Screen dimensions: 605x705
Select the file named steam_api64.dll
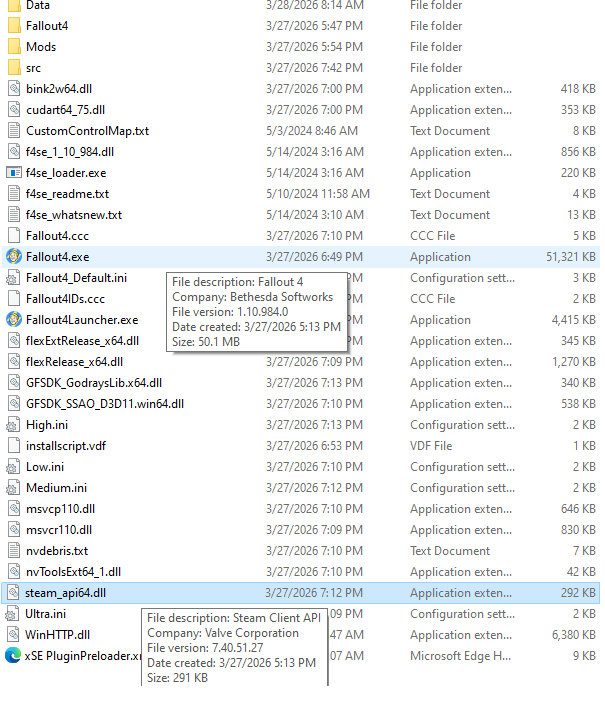66,593
